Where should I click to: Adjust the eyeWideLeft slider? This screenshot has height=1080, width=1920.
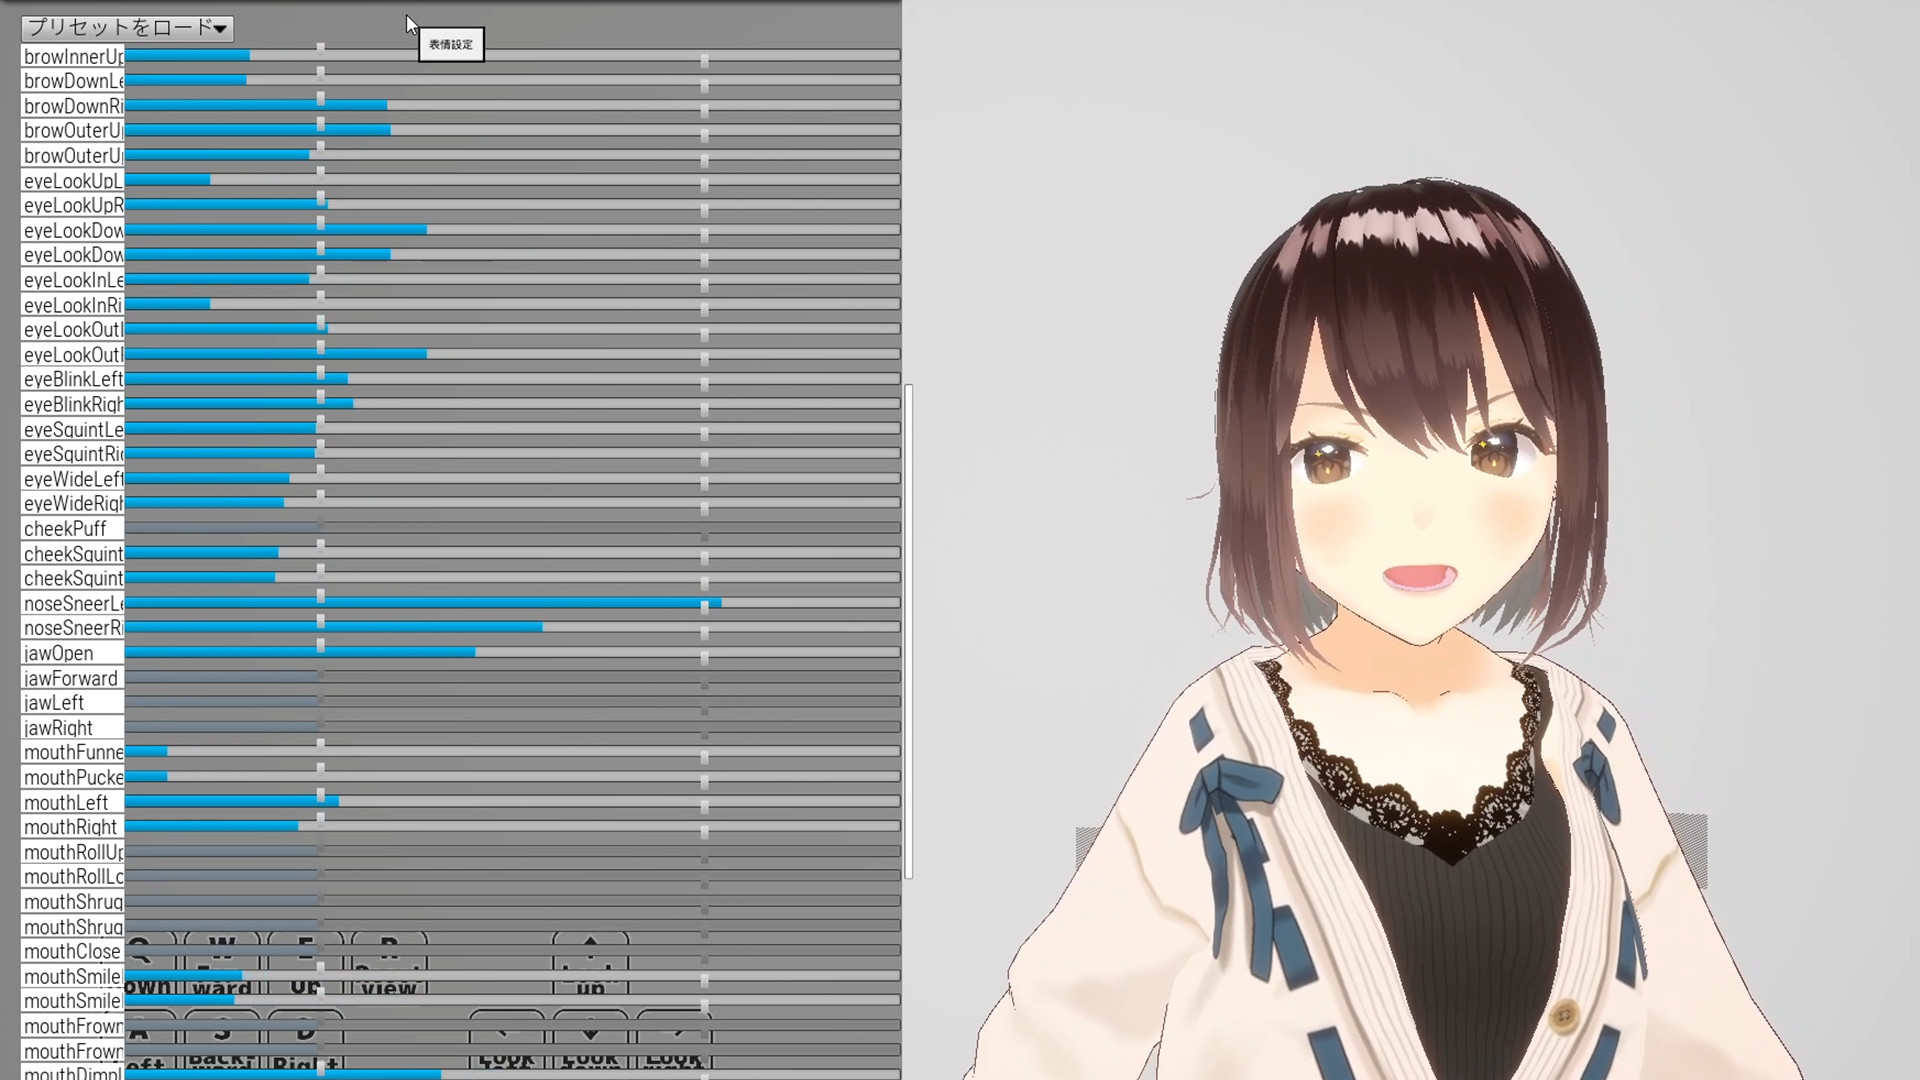(288, 478)
